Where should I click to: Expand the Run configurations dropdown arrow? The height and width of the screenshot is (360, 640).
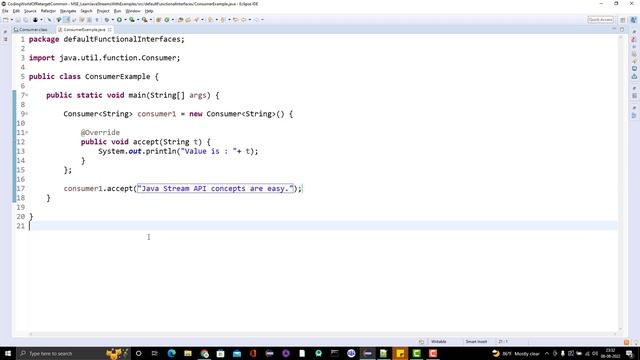[x=125, y=20]
